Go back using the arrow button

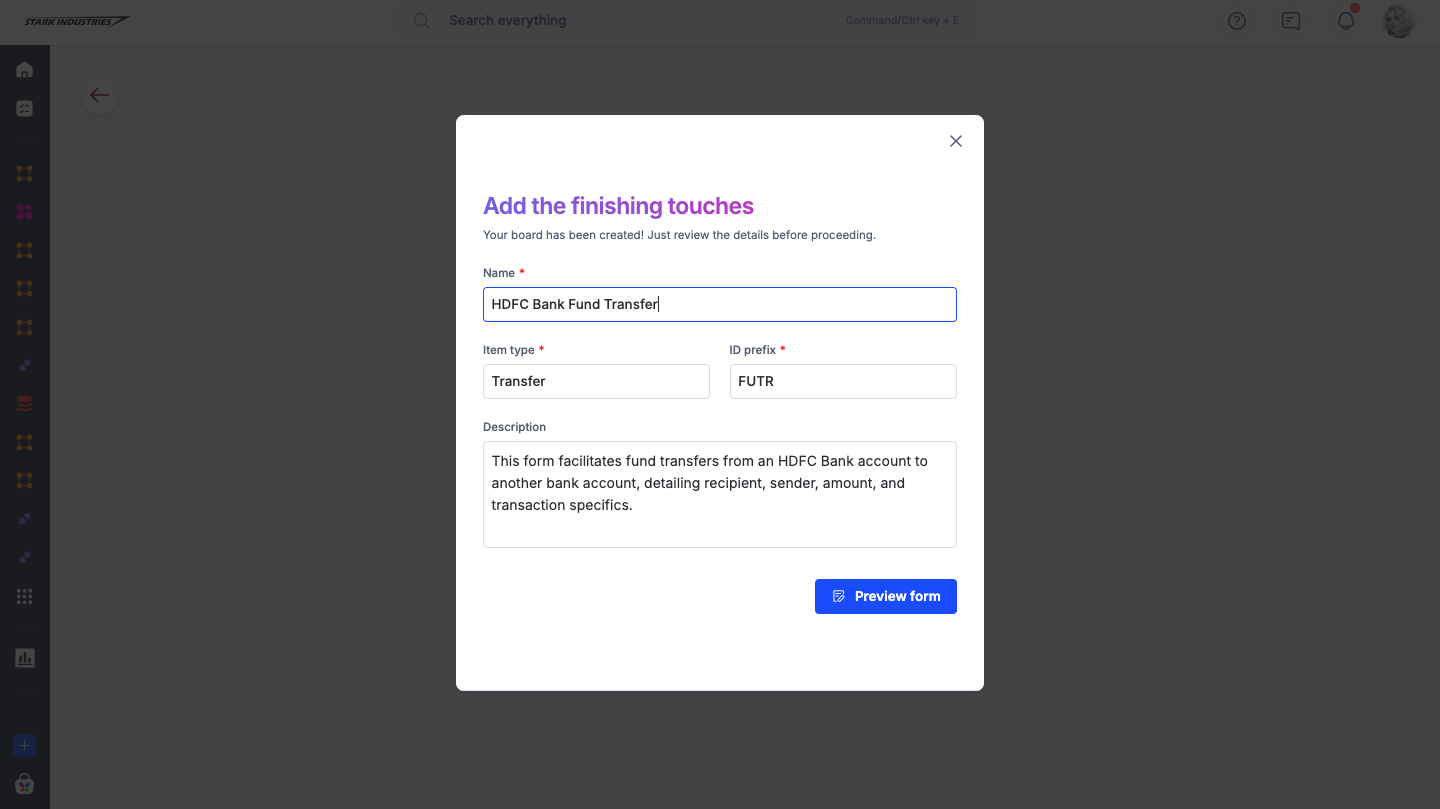[99, 95]
